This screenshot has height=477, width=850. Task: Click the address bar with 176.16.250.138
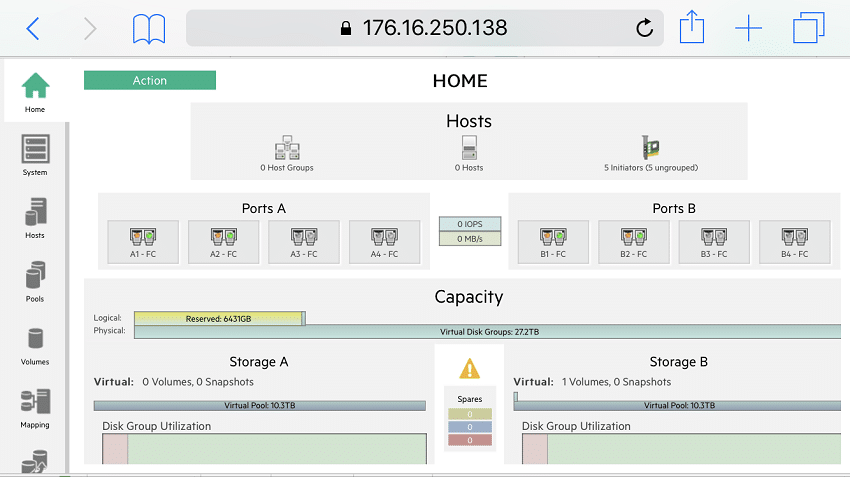pyautogui.click(x=424, y=28)
